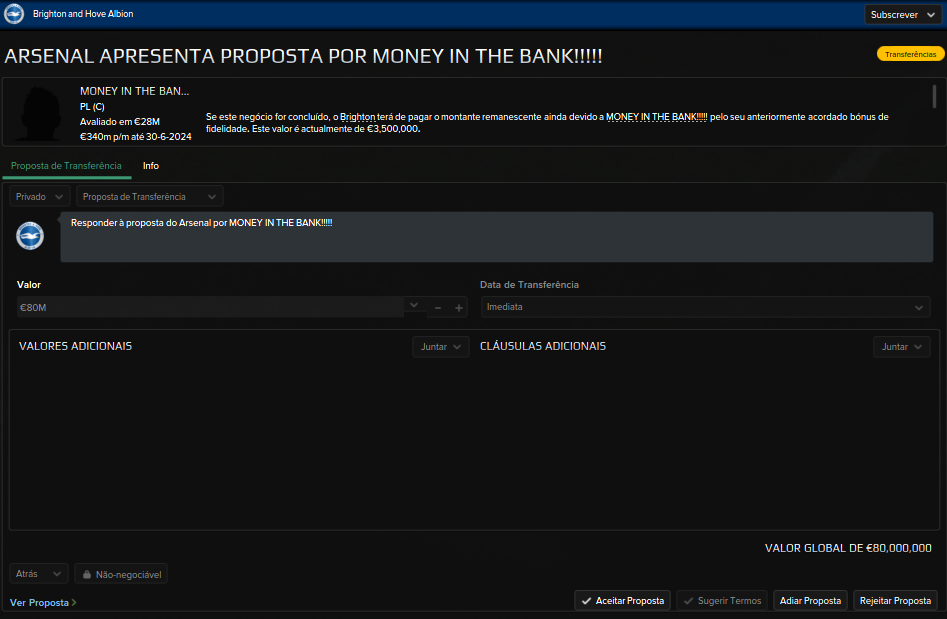Click Brighton and Hove Albion title text
The width and height of the screenshot is (947, 619).
(x=83, y=14)
